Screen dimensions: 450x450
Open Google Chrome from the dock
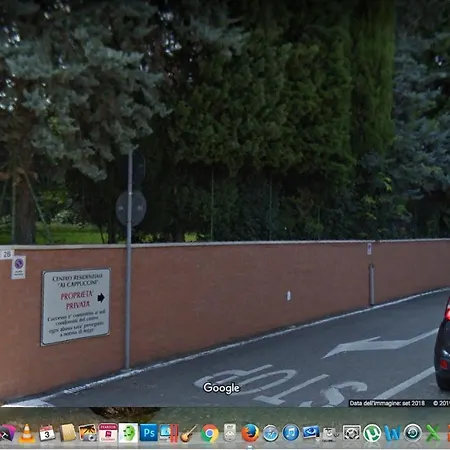coord(210,433)
